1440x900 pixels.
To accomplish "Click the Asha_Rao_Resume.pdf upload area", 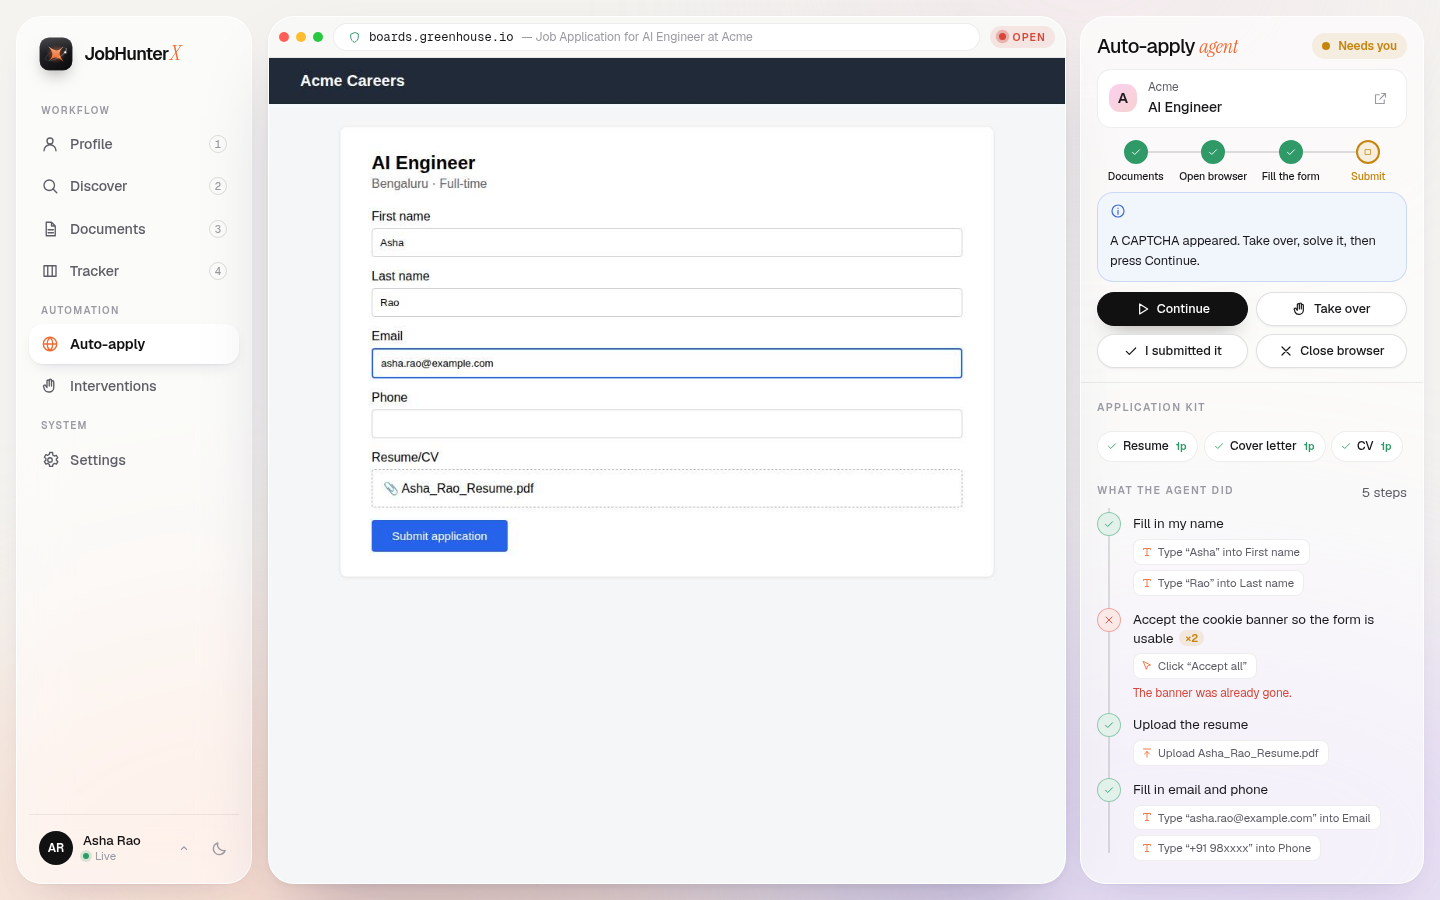I will pyautogui.click(x=667, y=489).
